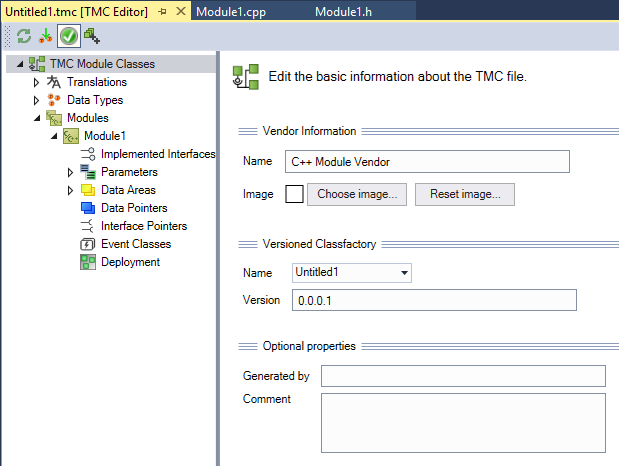
Task: Click the TMC Module Classes tree icon
Action: 37,64
